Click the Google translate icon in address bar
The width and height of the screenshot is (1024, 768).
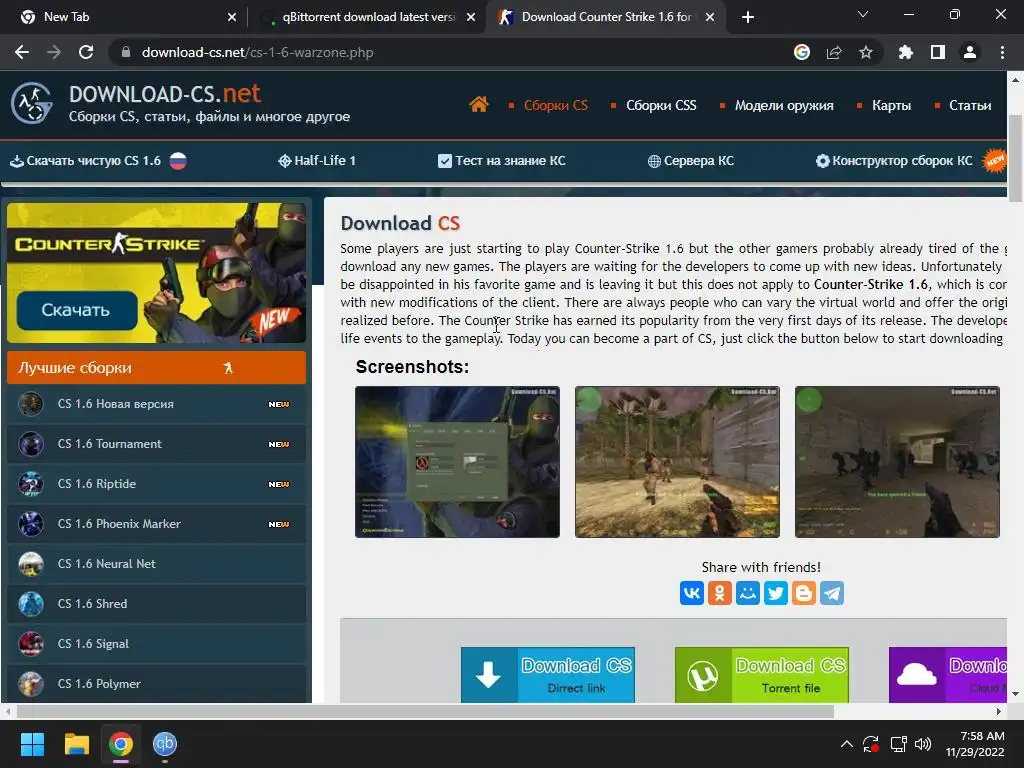(x=802, y=52)
